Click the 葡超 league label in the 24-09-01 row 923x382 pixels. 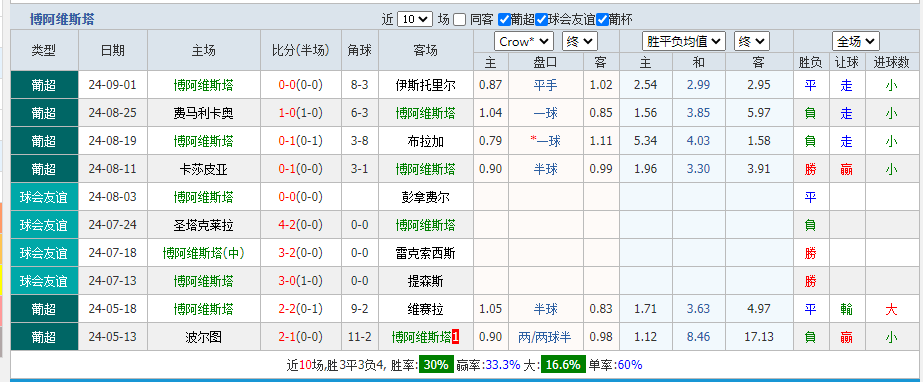point(44,85)
